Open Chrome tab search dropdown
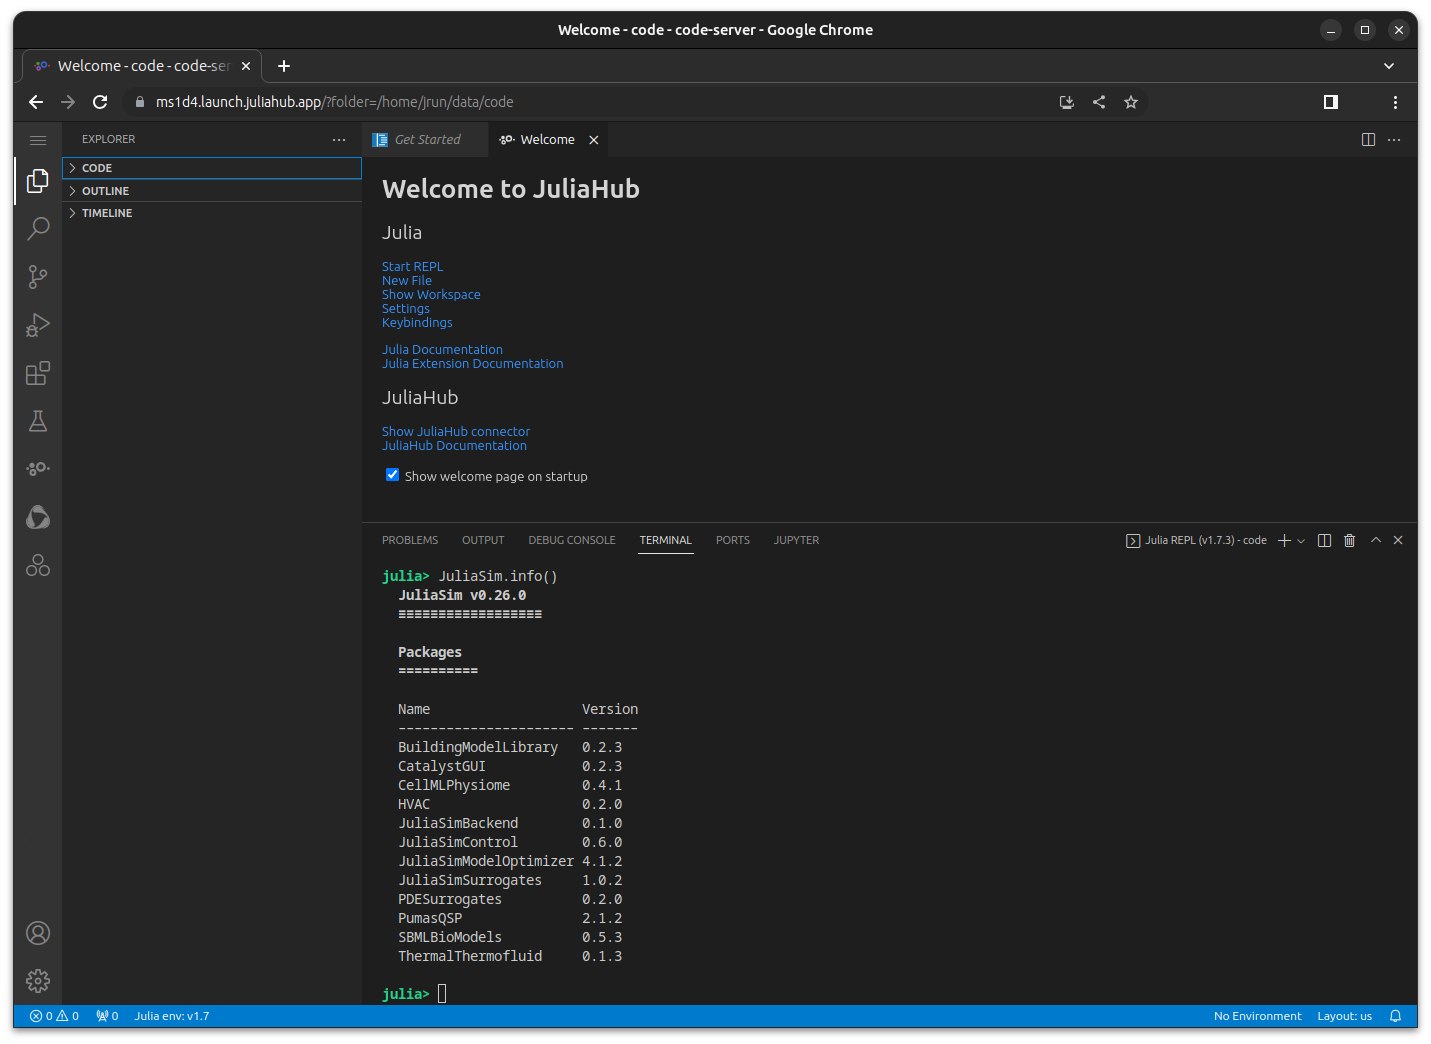 click(x=1389, y=66)
